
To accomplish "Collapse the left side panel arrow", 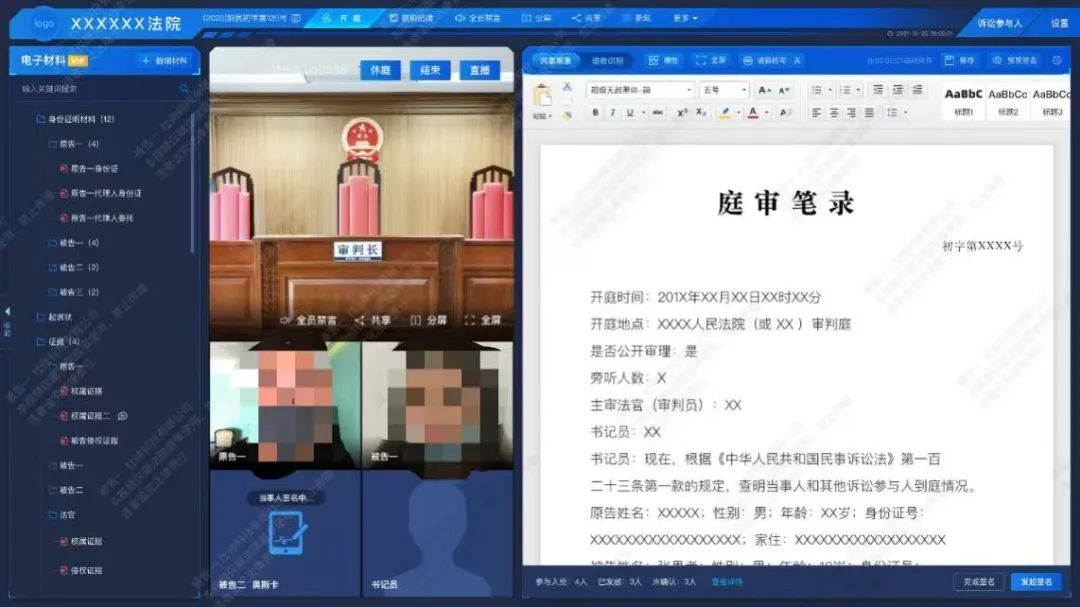I will (7, 312).
